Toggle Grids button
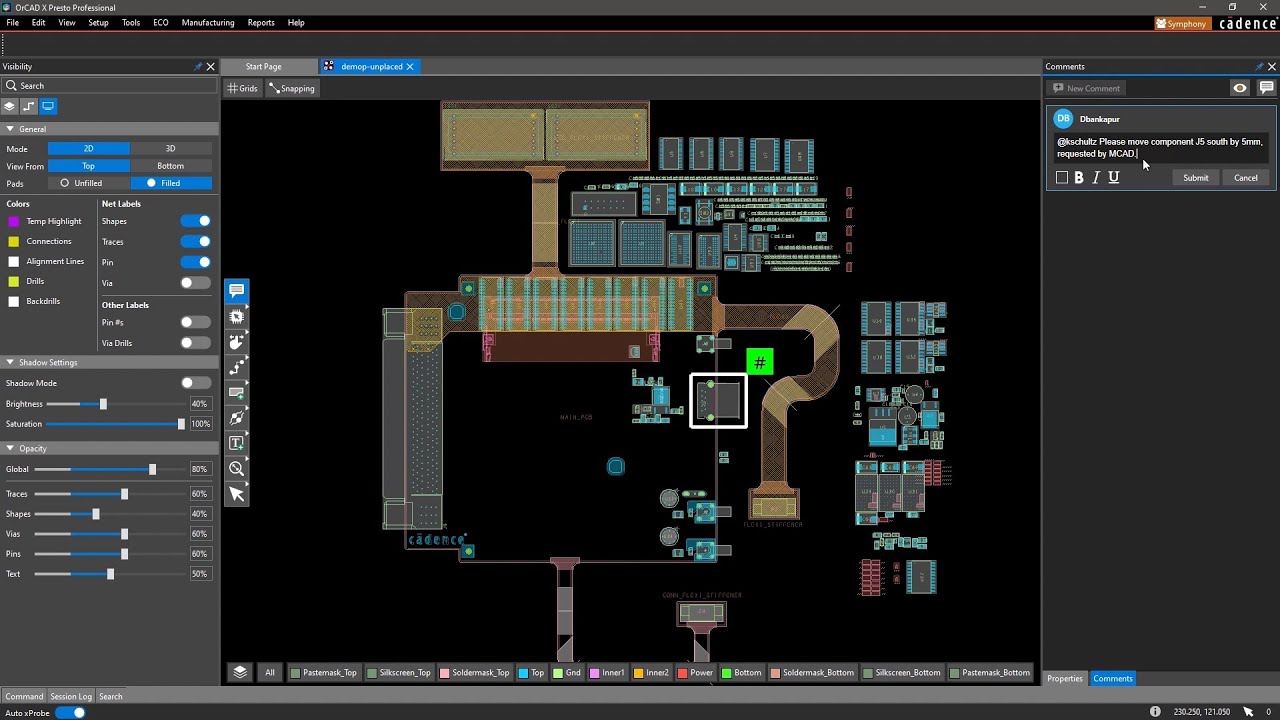1280x720 pixels. pos(243,88)
